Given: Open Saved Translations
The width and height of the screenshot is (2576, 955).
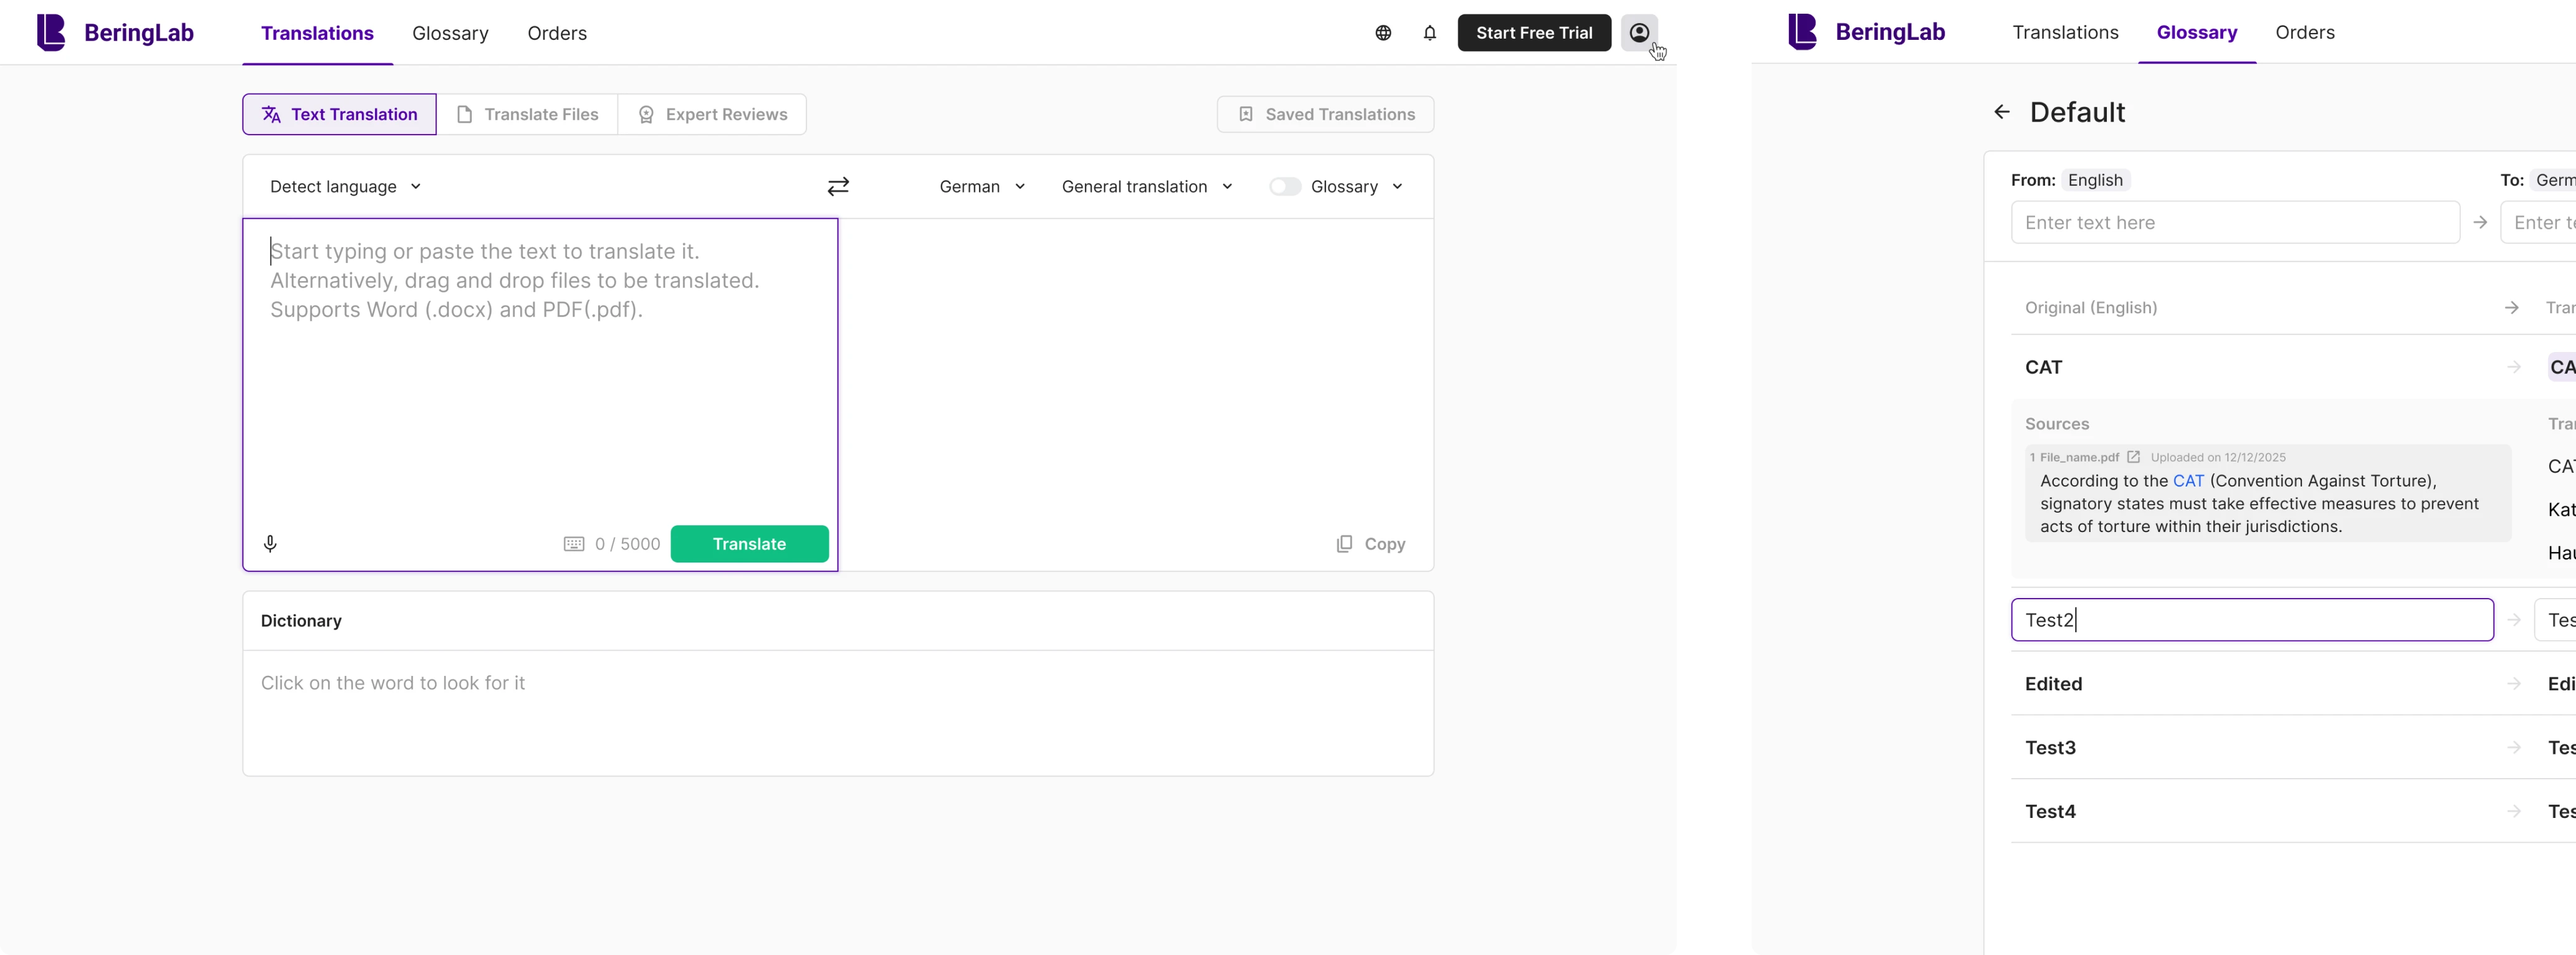Looking at the screenshot, I should 1325,115.
